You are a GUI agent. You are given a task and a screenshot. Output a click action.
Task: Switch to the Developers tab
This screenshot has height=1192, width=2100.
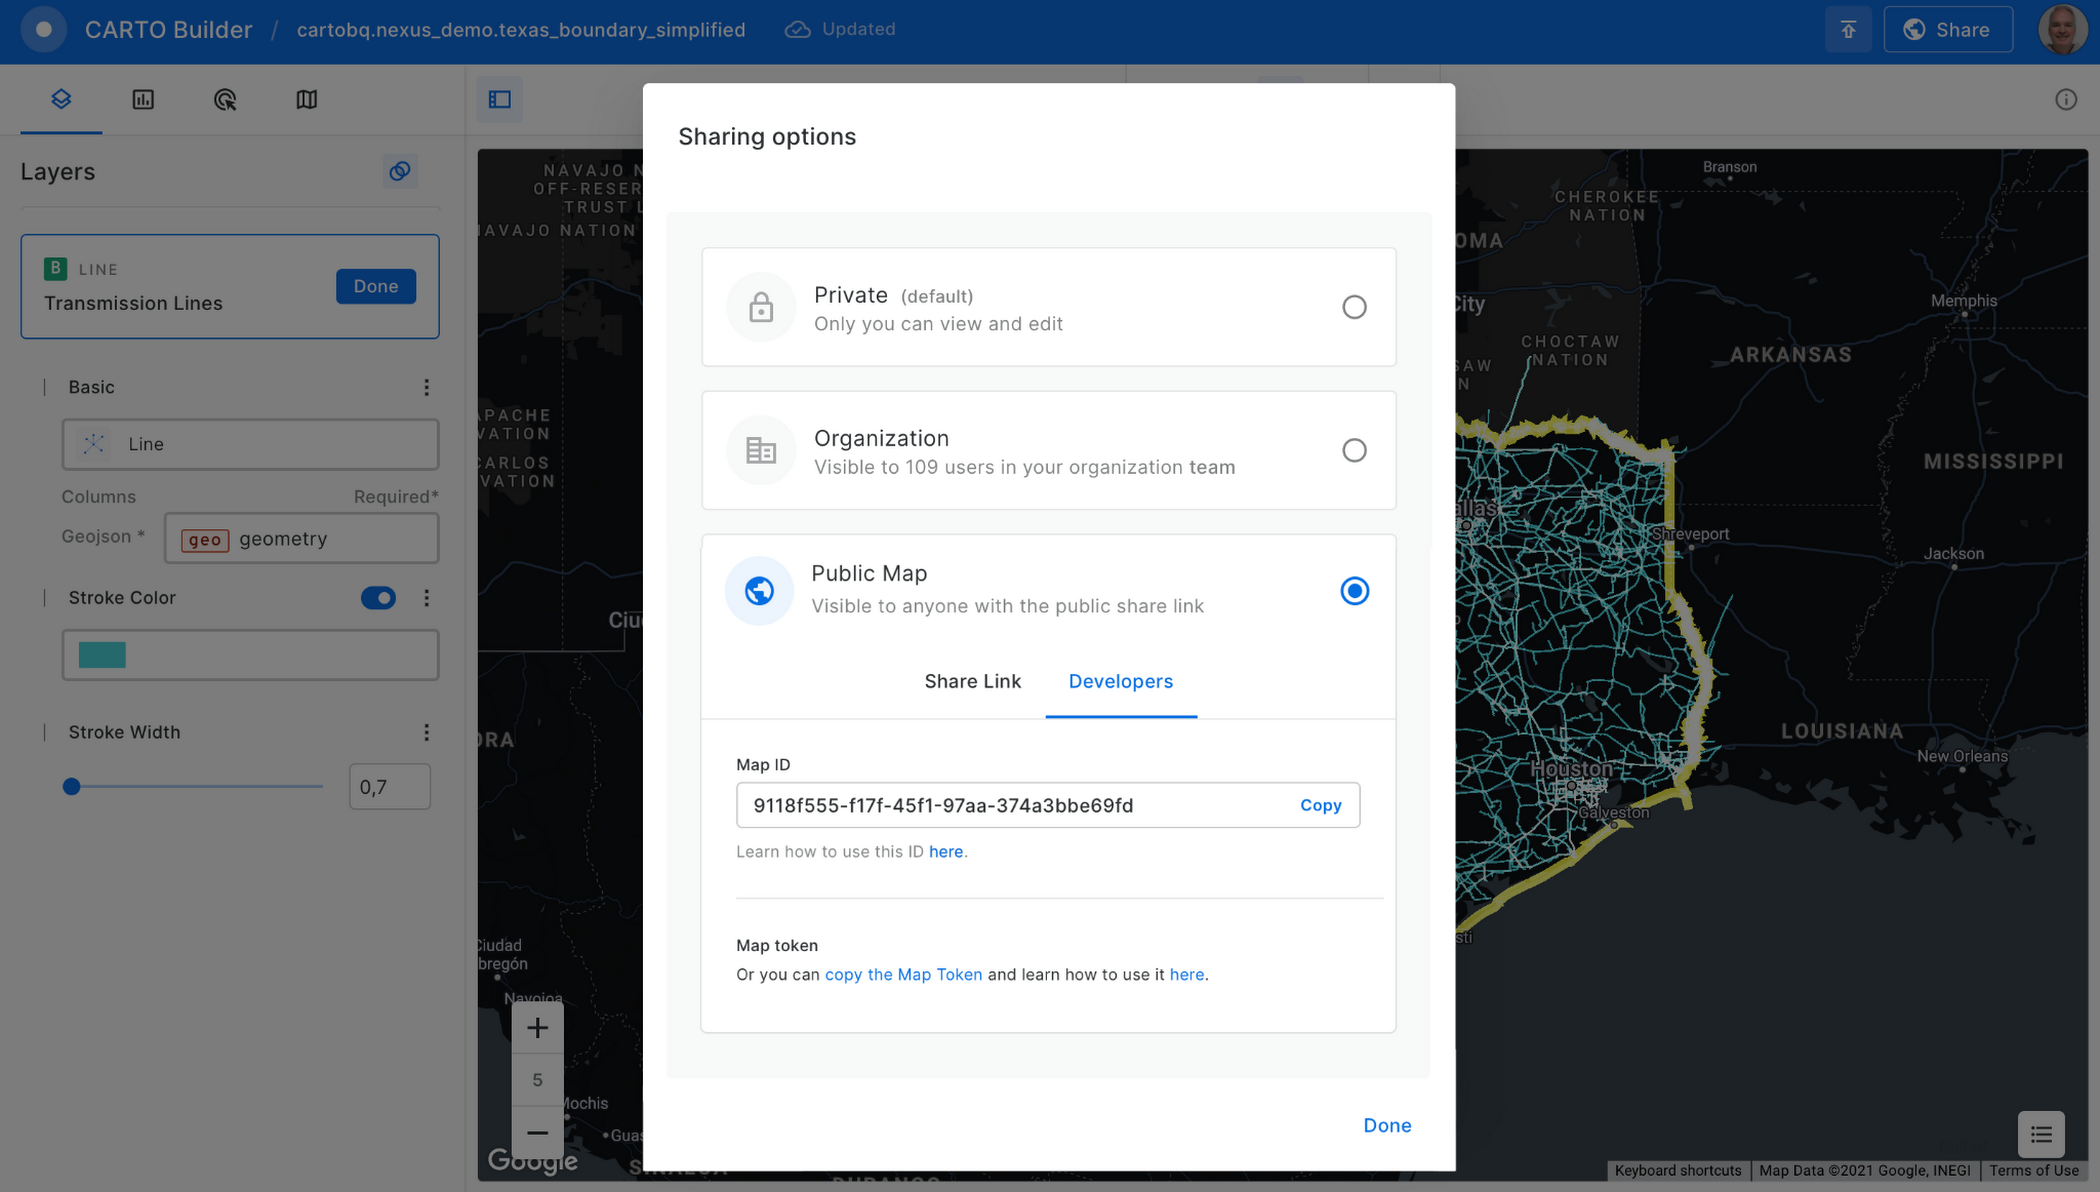(x=1121, y=681)
